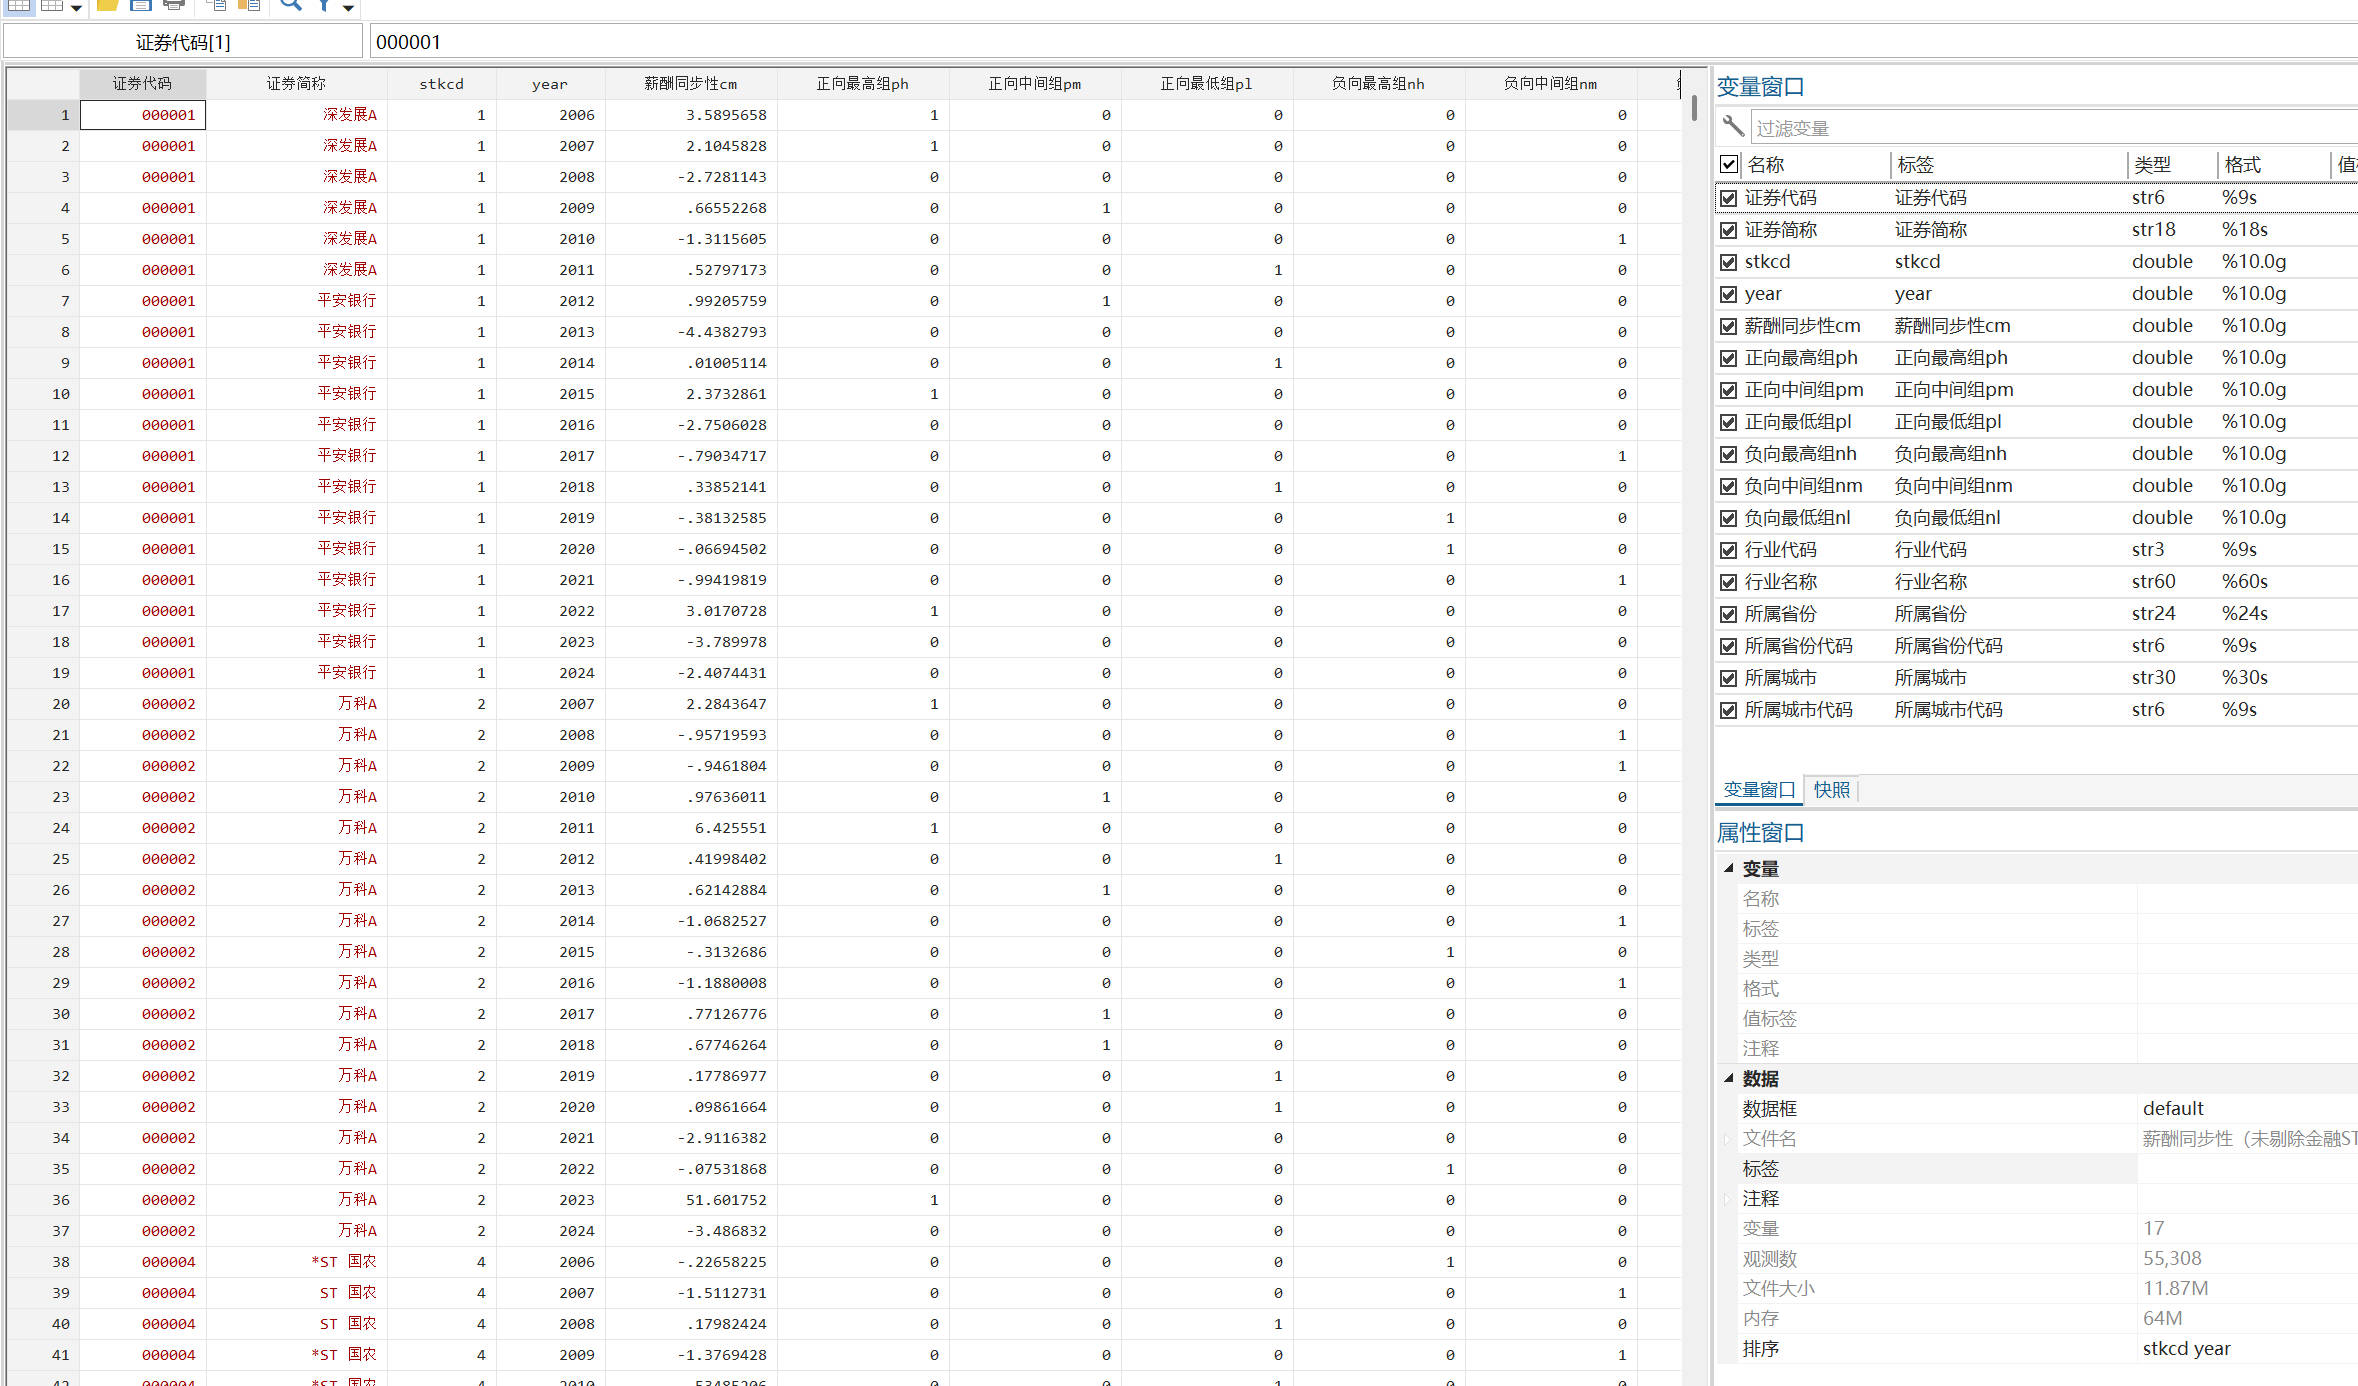Image resolution: width=2358 pixels, height=1386 pixels.
Task: Click the blue save icon
Action: pyautogui.click(x=141, y=5)
